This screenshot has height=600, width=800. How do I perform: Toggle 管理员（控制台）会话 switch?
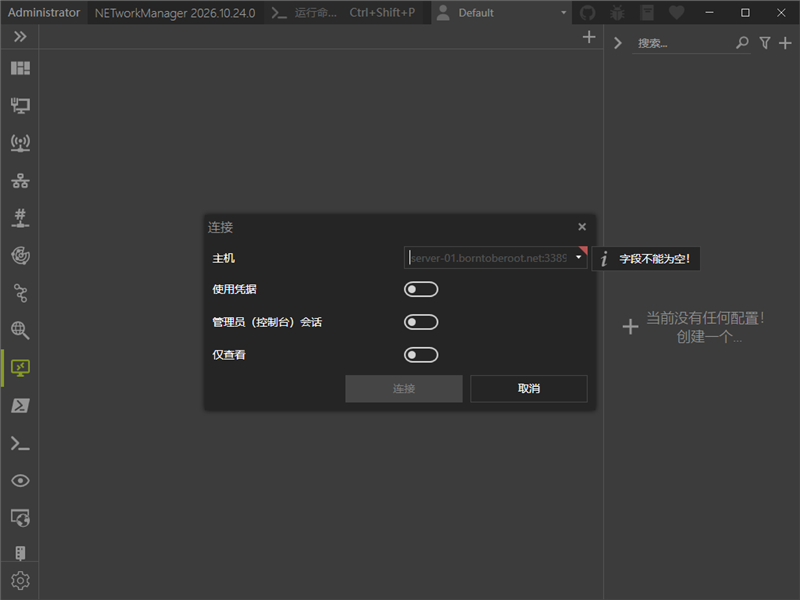(421, 322)
